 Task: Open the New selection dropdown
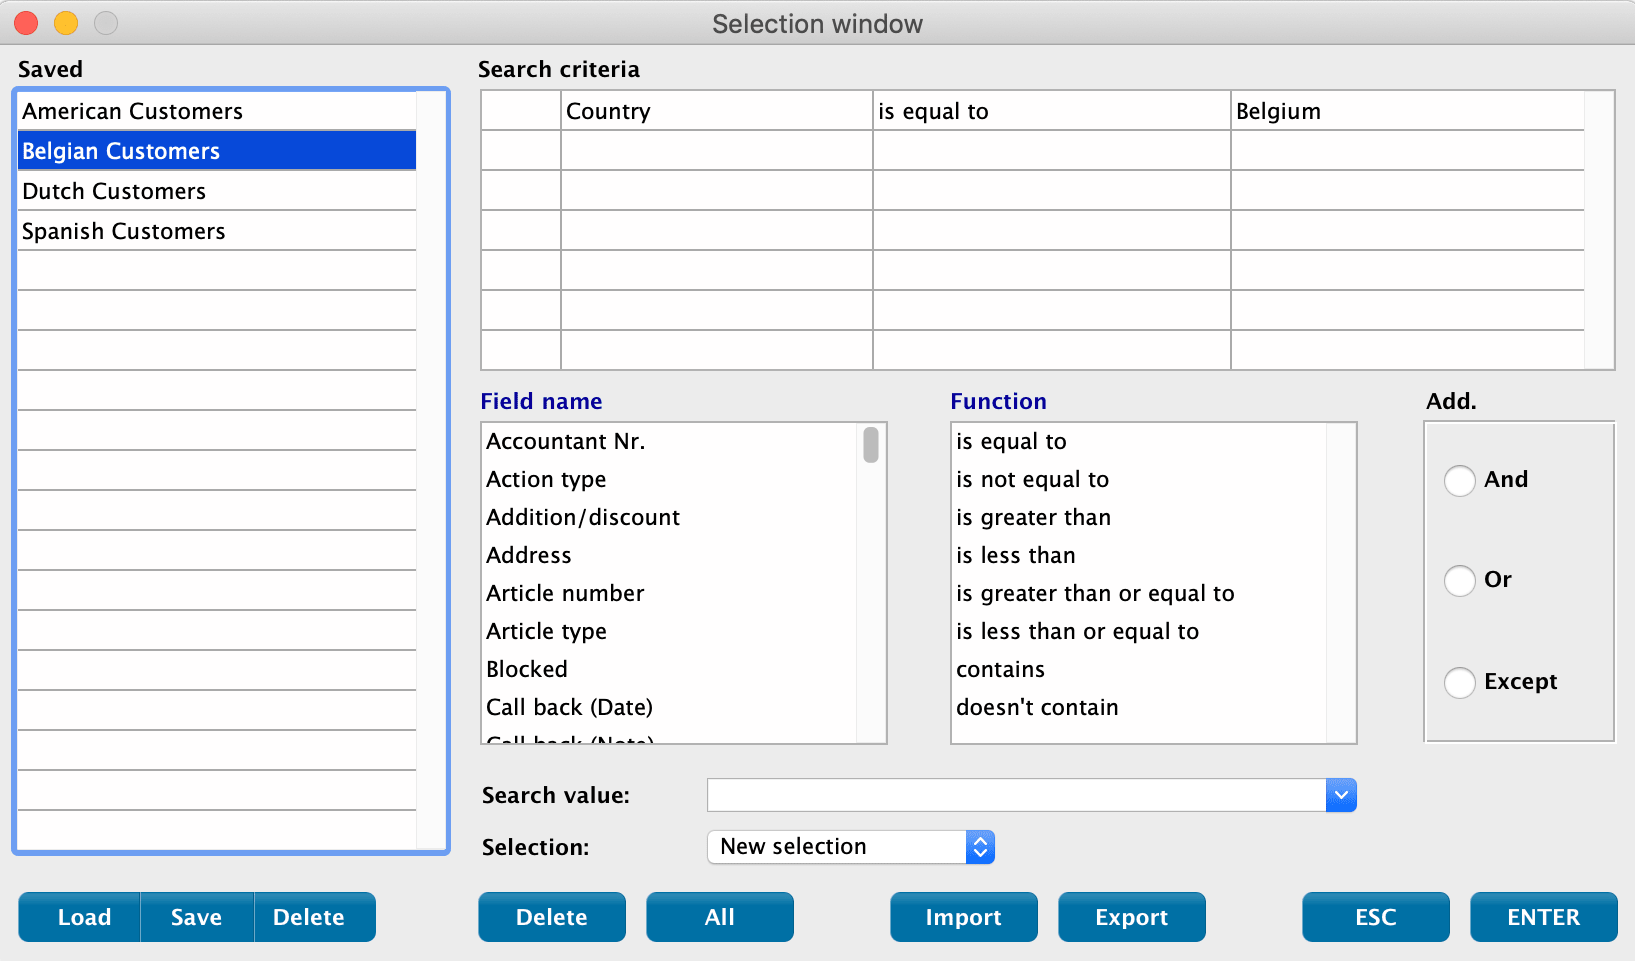coord(851,847)
